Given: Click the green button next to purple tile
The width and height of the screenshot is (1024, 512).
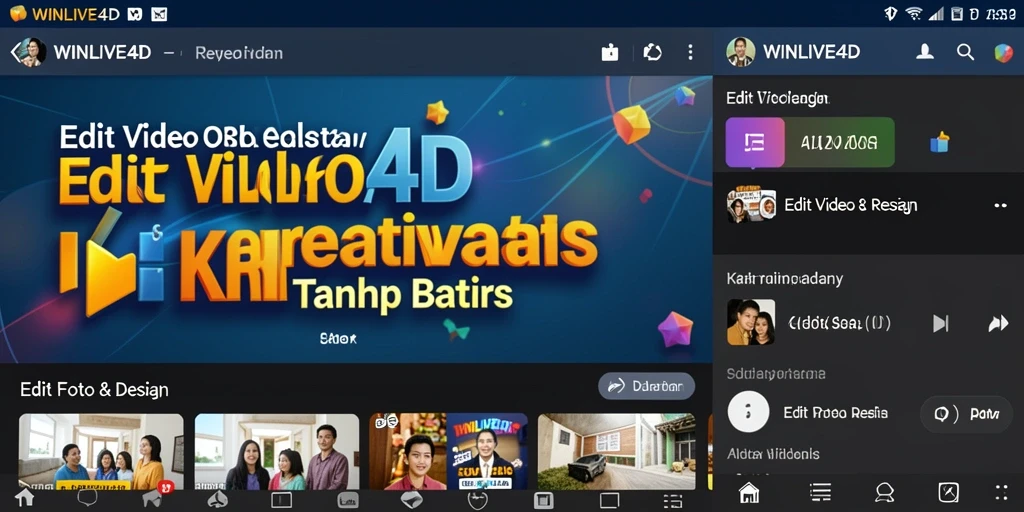Looking at the screenshot, I should [x=839, y=142].
